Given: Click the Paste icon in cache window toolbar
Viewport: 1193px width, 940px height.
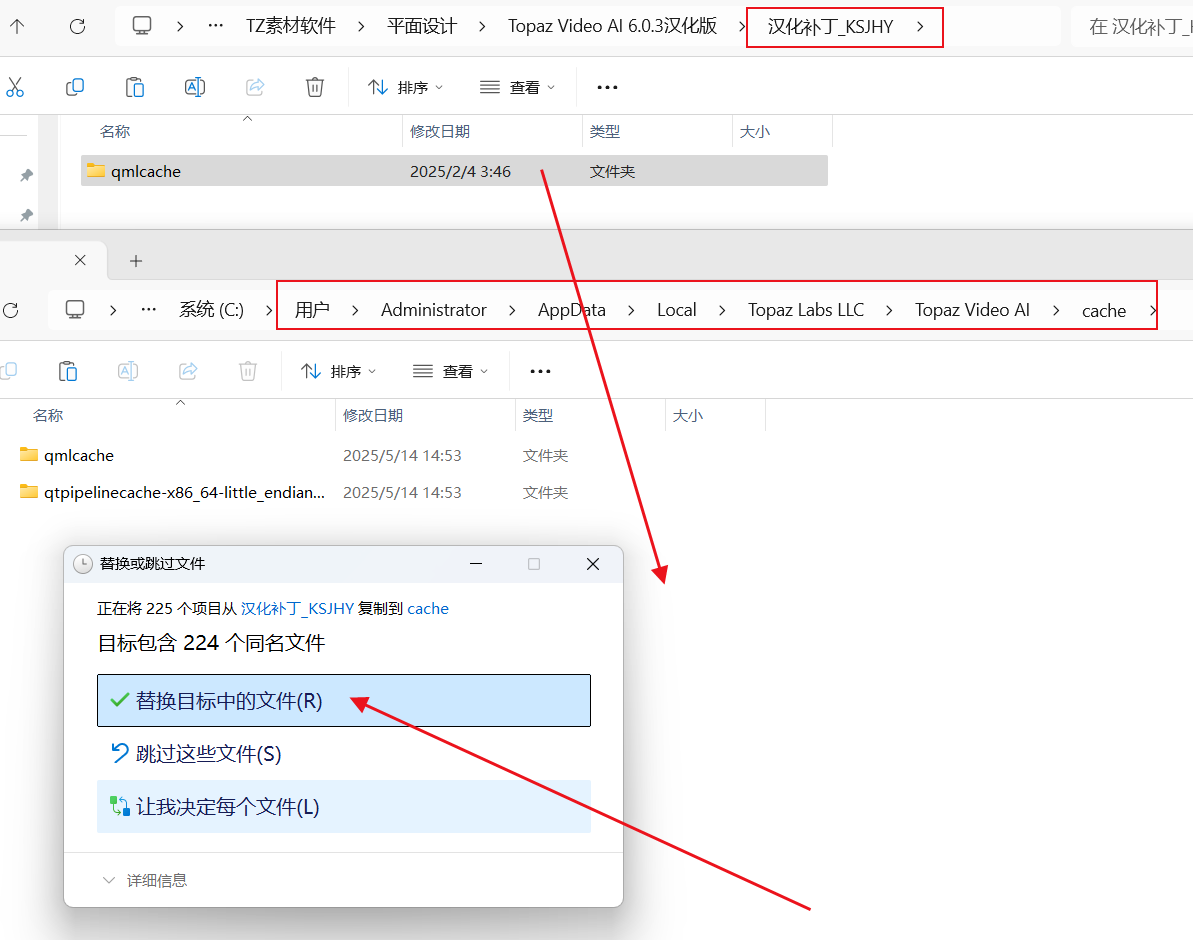Looking at the screenshot, I should tap(68, 371).
